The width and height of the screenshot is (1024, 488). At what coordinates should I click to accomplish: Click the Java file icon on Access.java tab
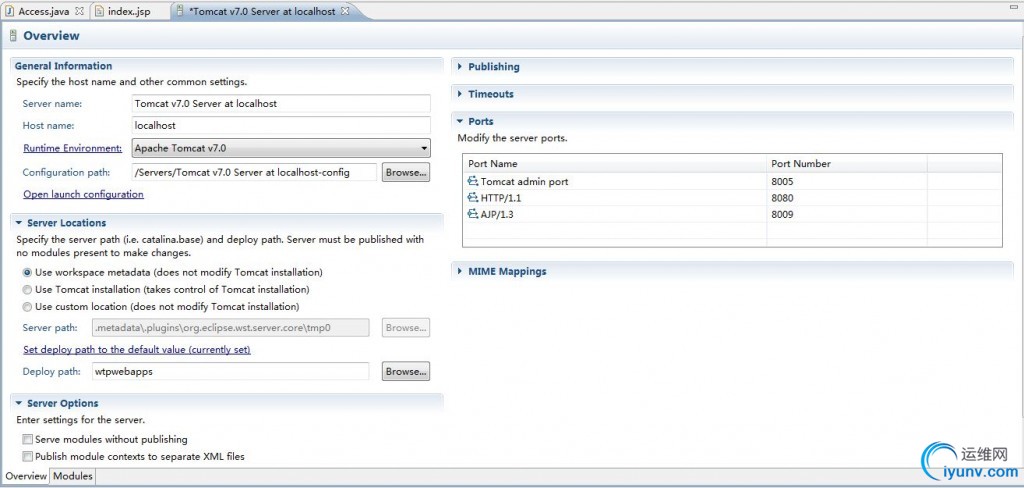[10, 12]
